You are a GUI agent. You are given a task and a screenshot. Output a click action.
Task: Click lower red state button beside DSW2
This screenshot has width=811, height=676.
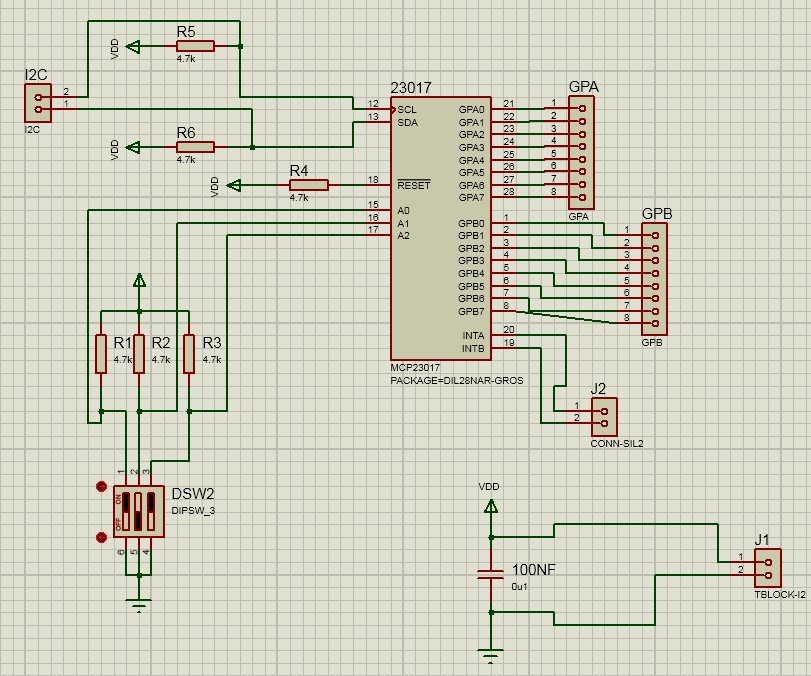[101, 537]
